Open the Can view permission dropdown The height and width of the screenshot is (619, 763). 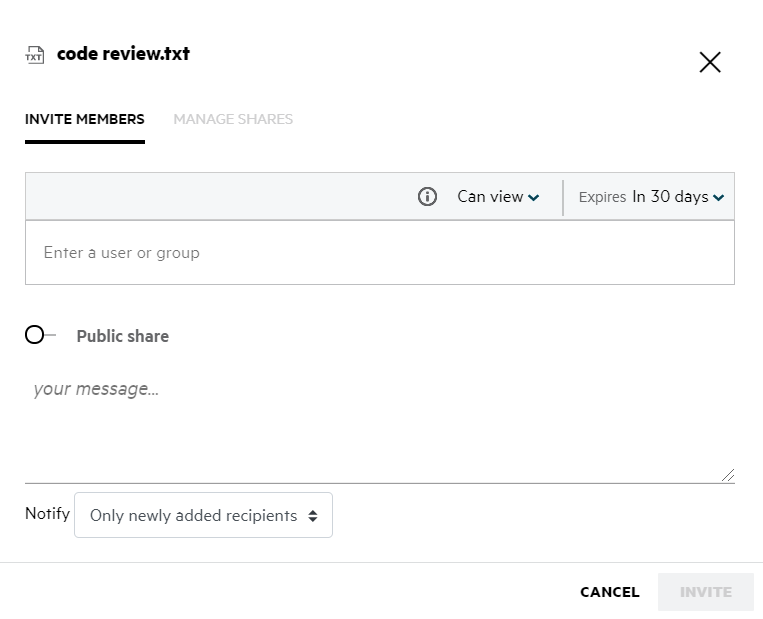[497, 197]
